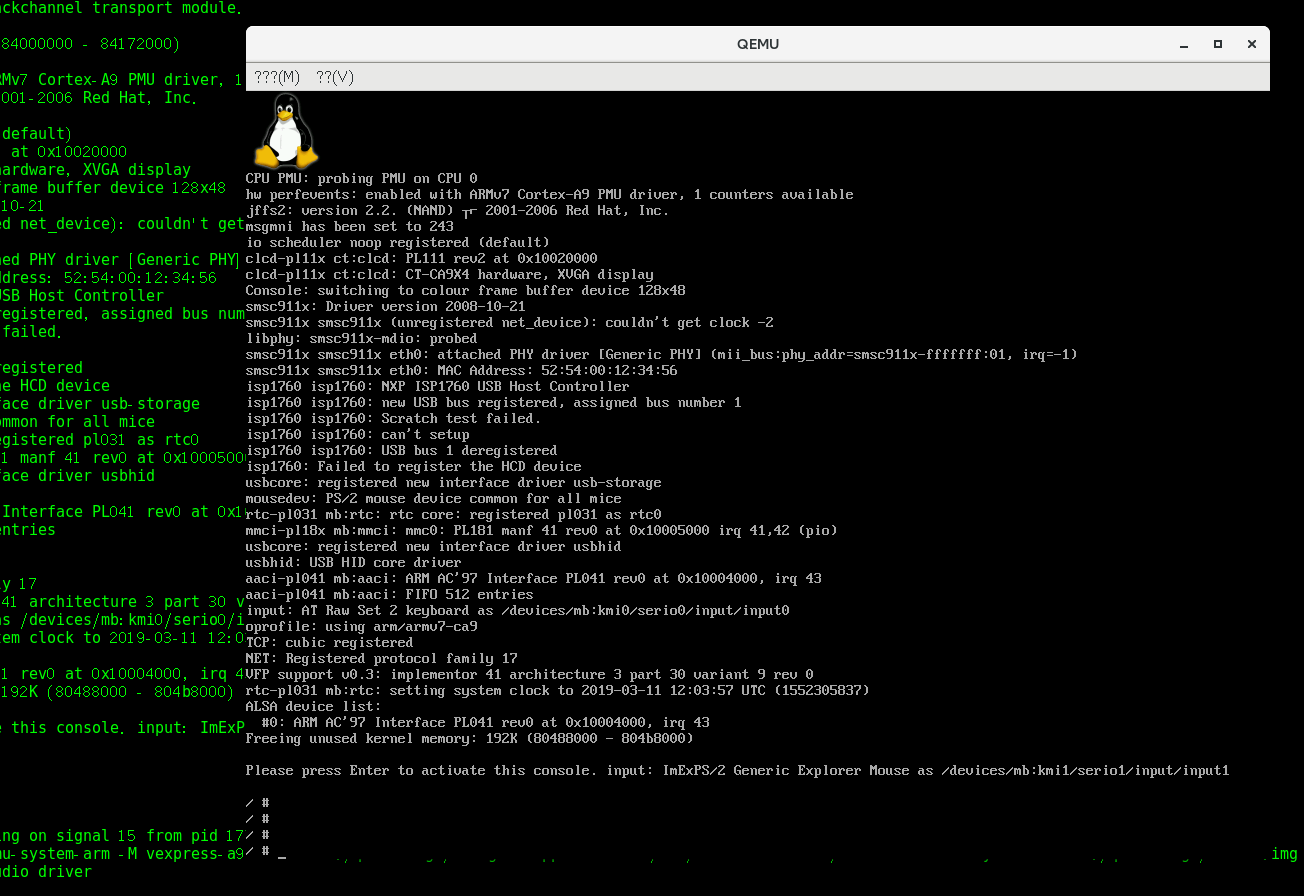Click the 'Freeing unused kernel memory: 192K' line in QEMU
Viewport: 1304px width, 896px height.
(469, 739)
